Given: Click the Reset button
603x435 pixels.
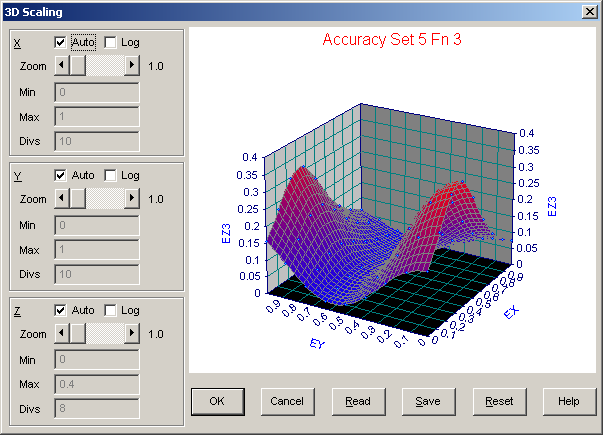Looking at the screenshot, I should pyautogui.click(x=499, y=402).
